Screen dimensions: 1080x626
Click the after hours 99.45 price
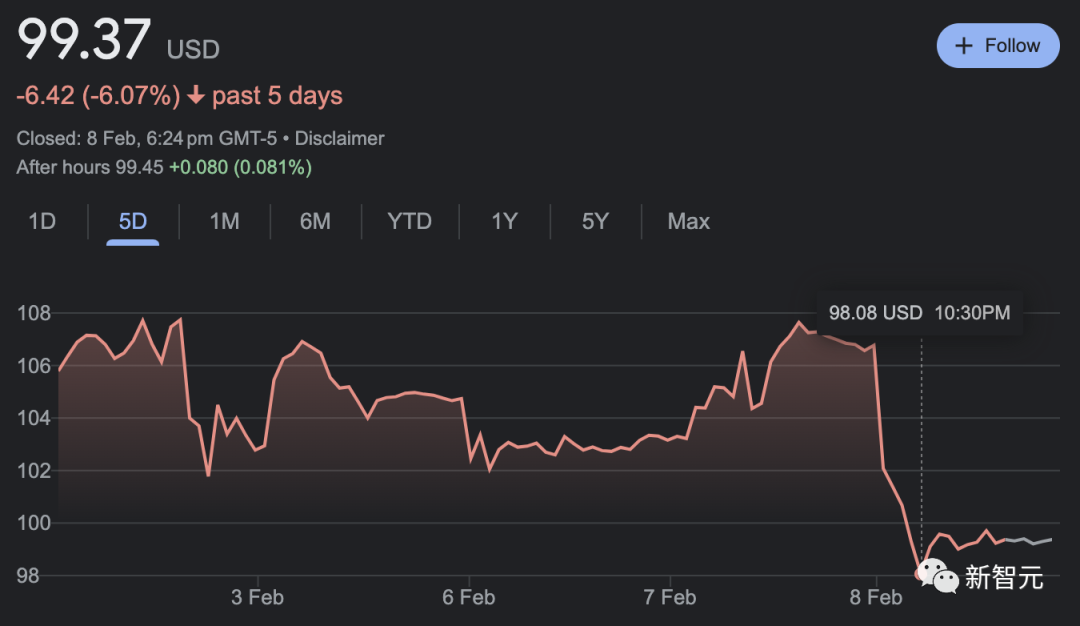(139, 167)
